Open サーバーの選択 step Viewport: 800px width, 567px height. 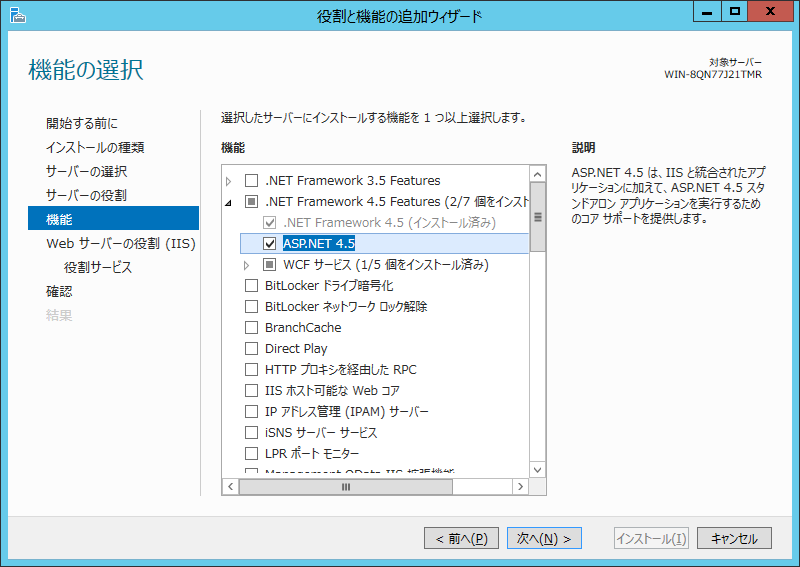coord(86,171)
